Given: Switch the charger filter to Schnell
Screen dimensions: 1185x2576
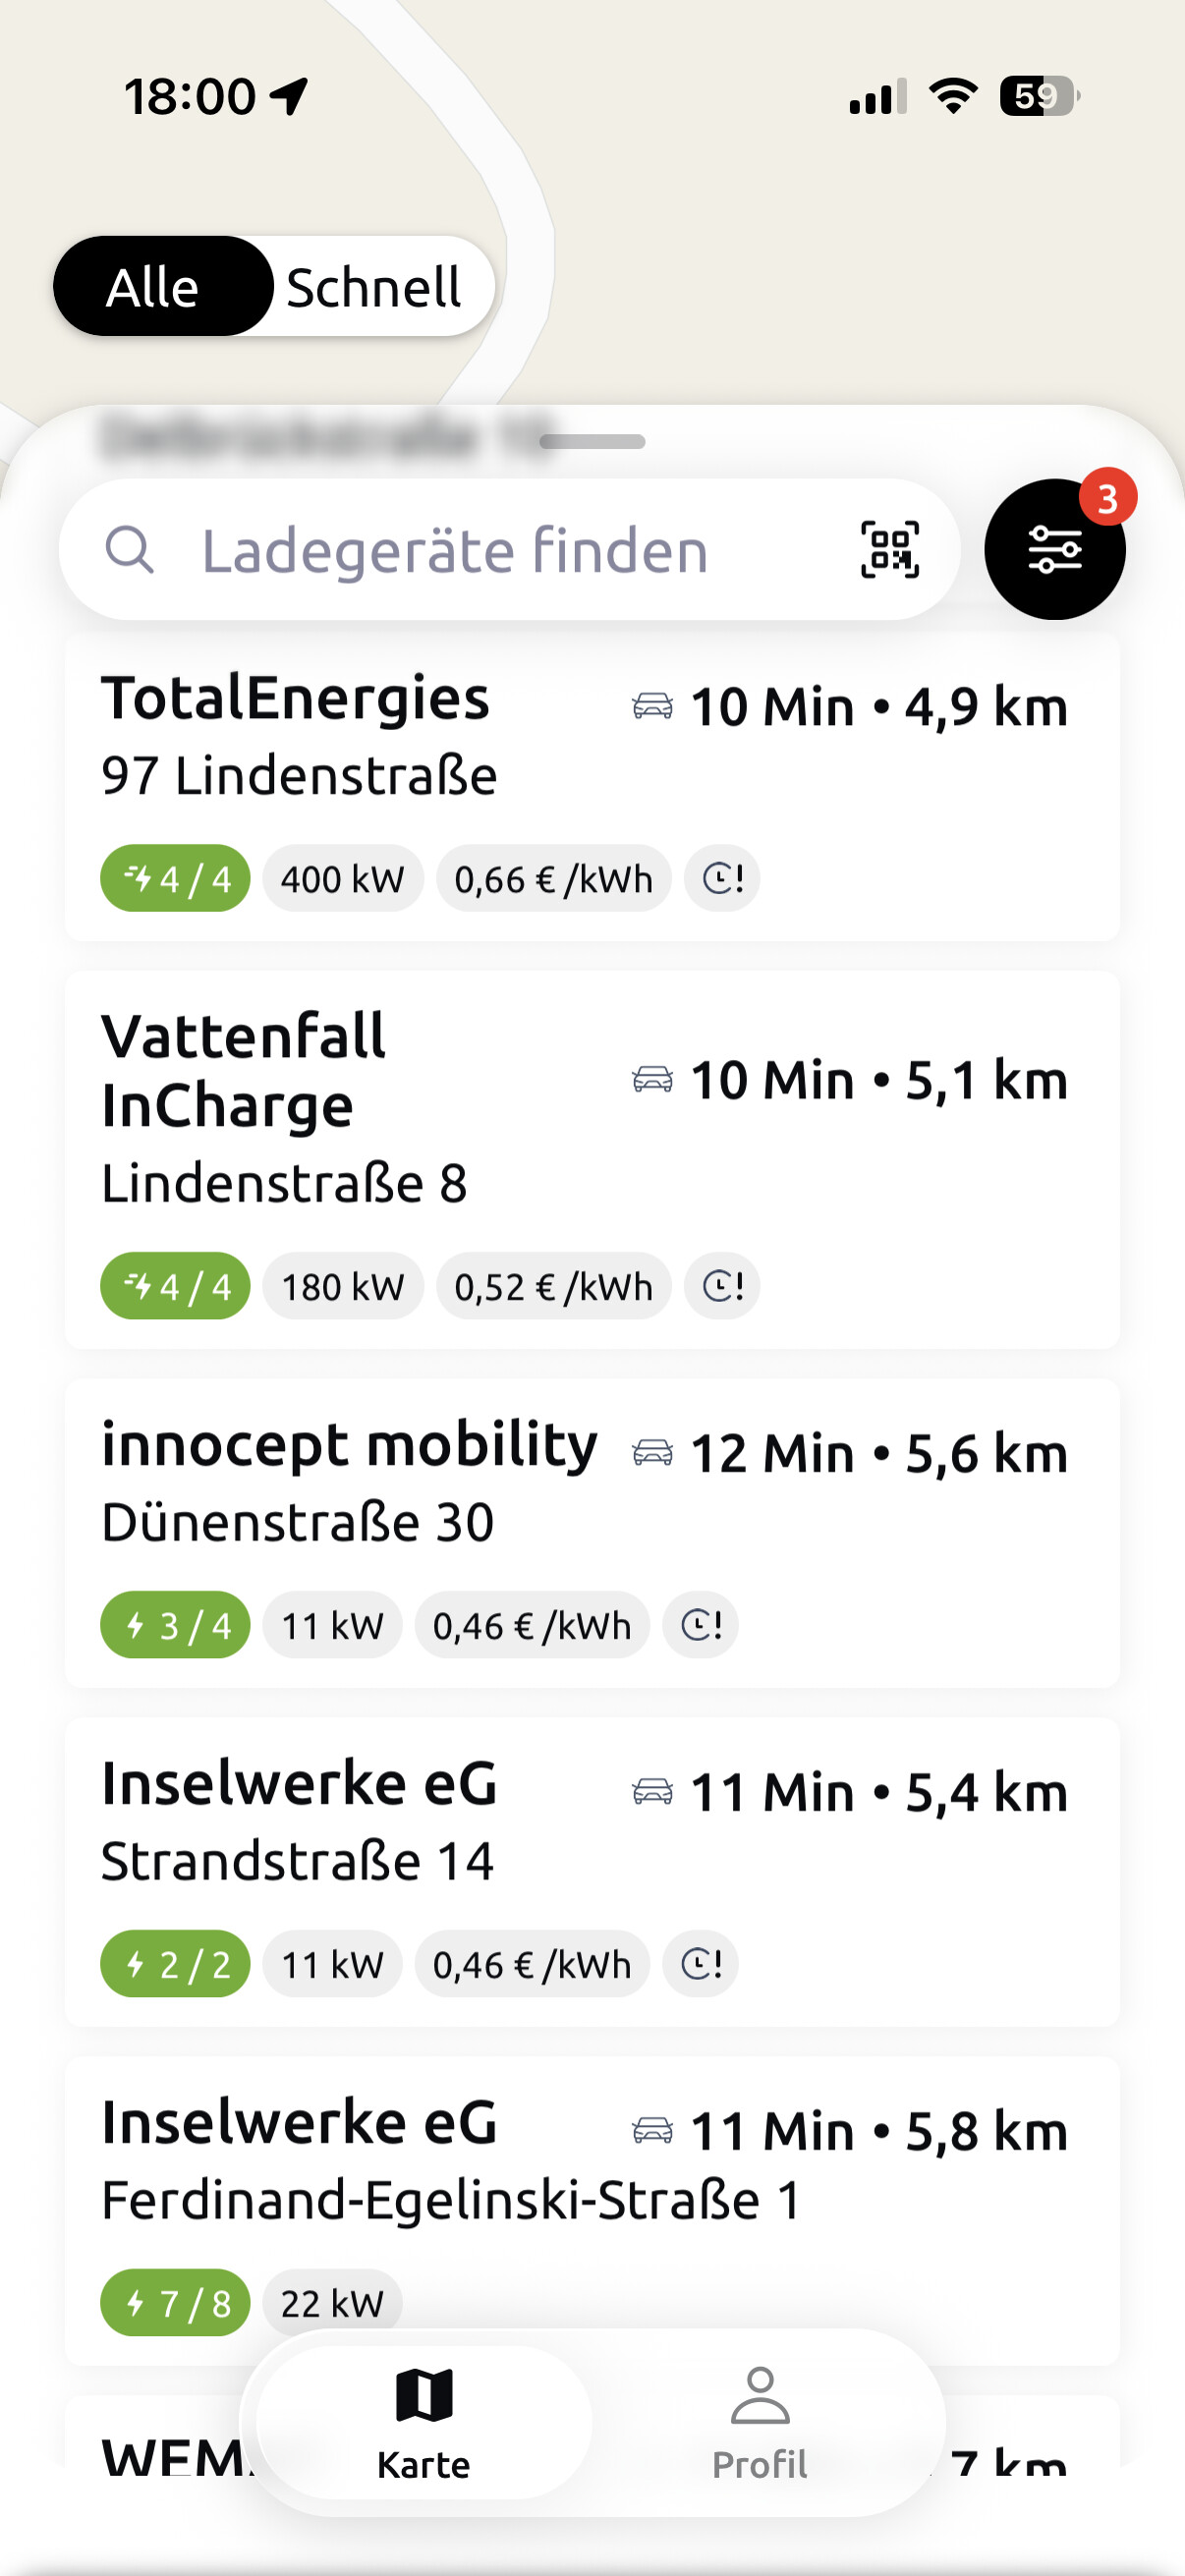Looking at the screenshot, I should (374, 287).
